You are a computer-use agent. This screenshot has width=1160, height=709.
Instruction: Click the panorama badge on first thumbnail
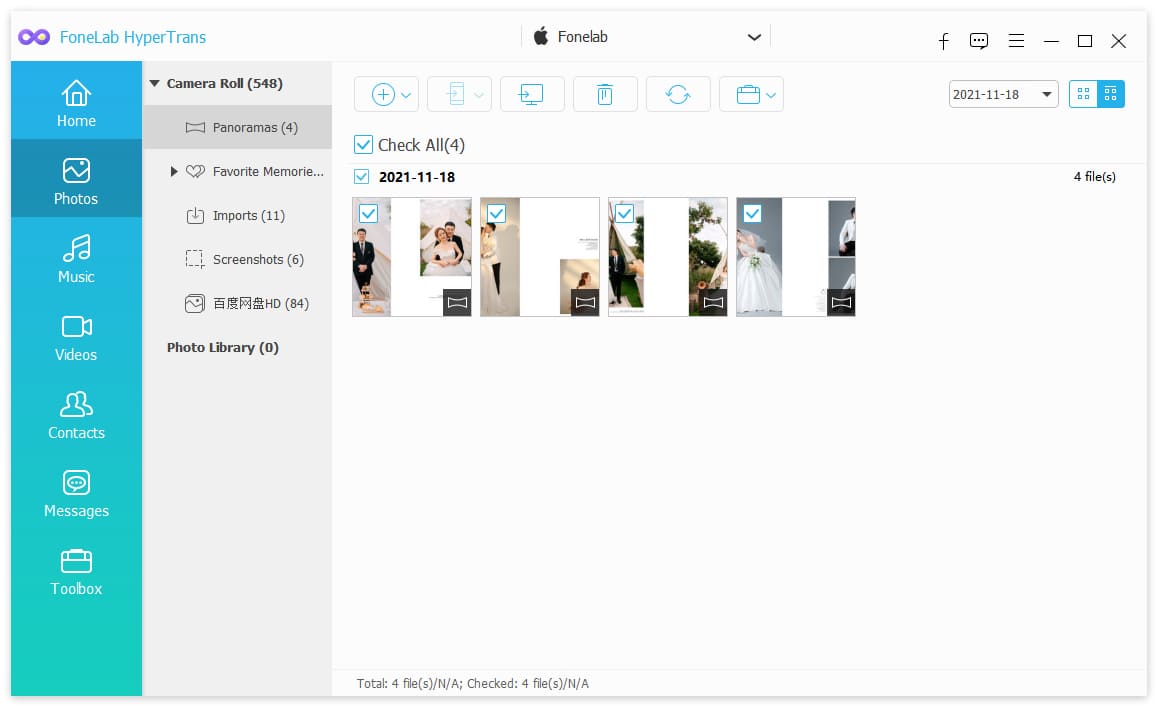[x=457, y=302]
